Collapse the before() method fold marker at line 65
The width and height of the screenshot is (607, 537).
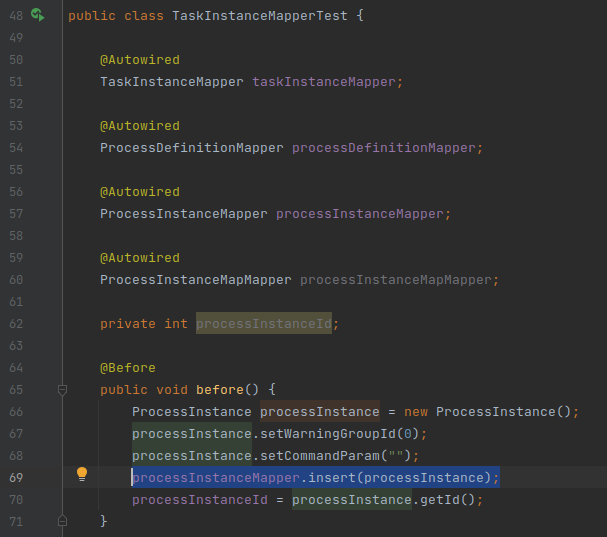[62, 389]
